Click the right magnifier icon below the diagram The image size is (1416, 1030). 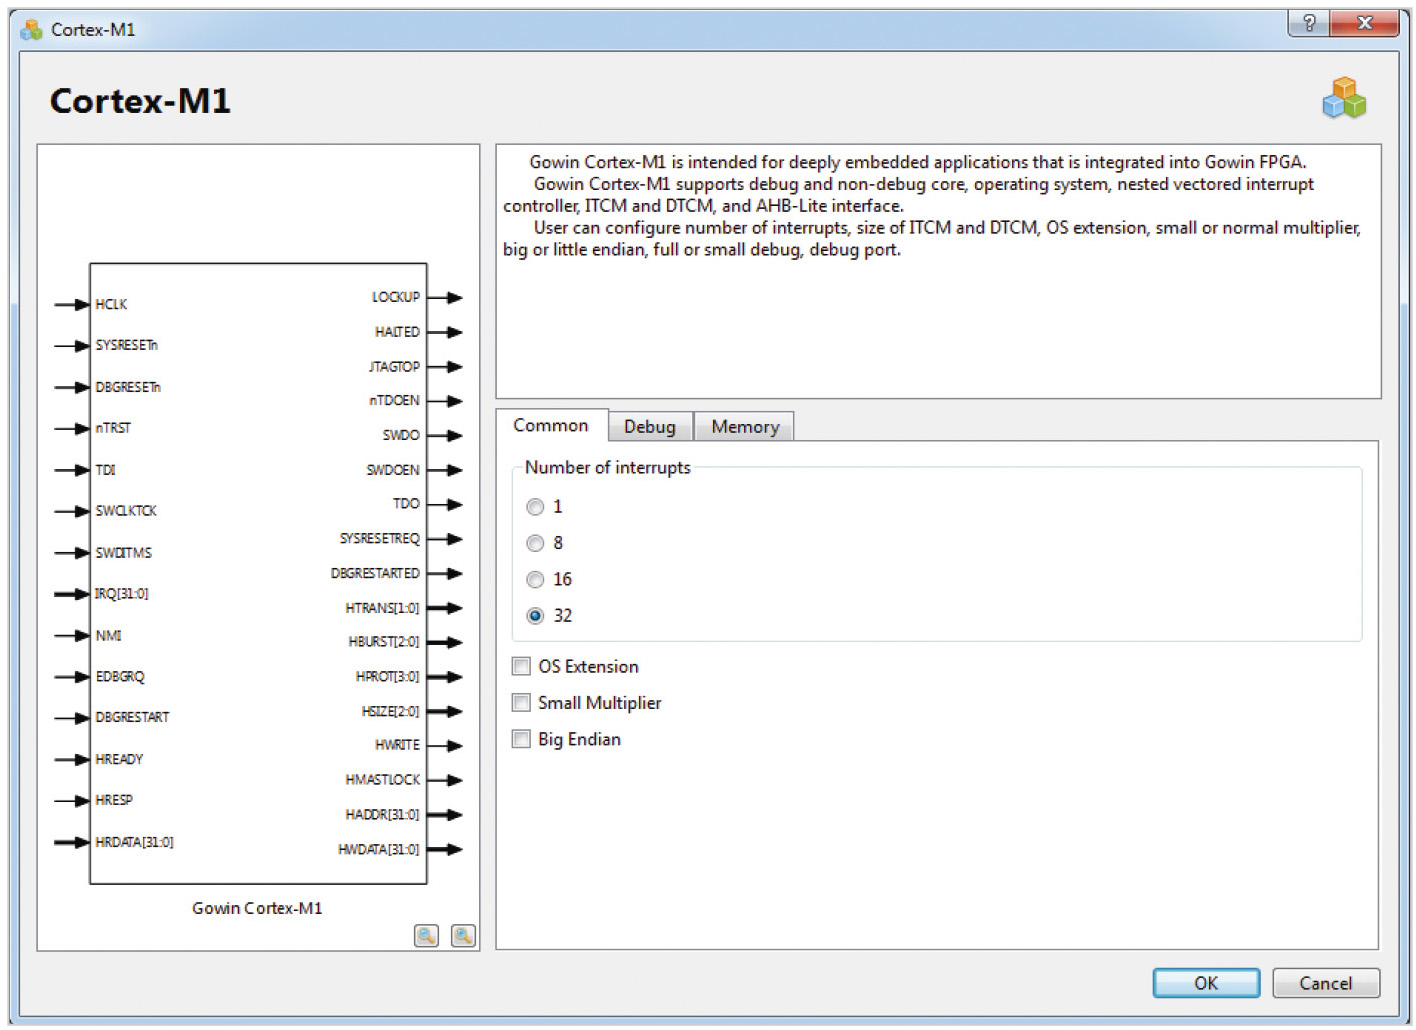click(x=463, y=936)
